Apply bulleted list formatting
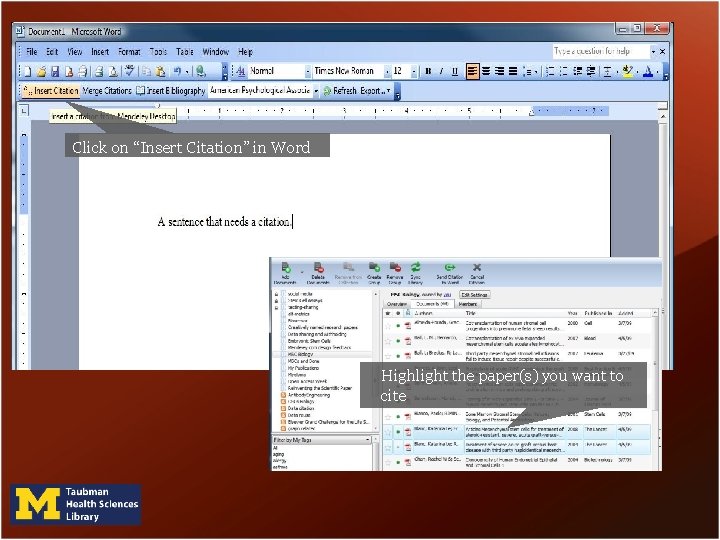Screen dimensions: 720x540 click(564, 71)
